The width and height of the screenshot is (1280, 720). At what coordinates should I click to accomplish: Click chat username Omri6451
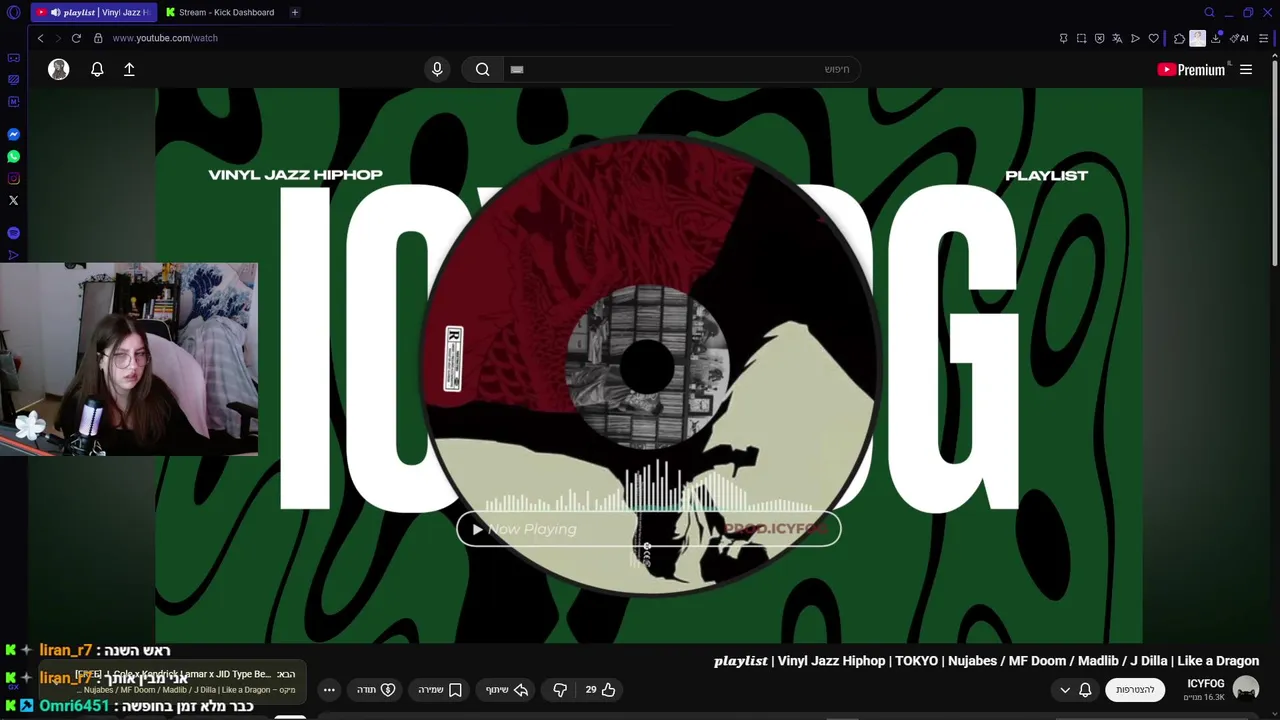(x=74, y=706)
